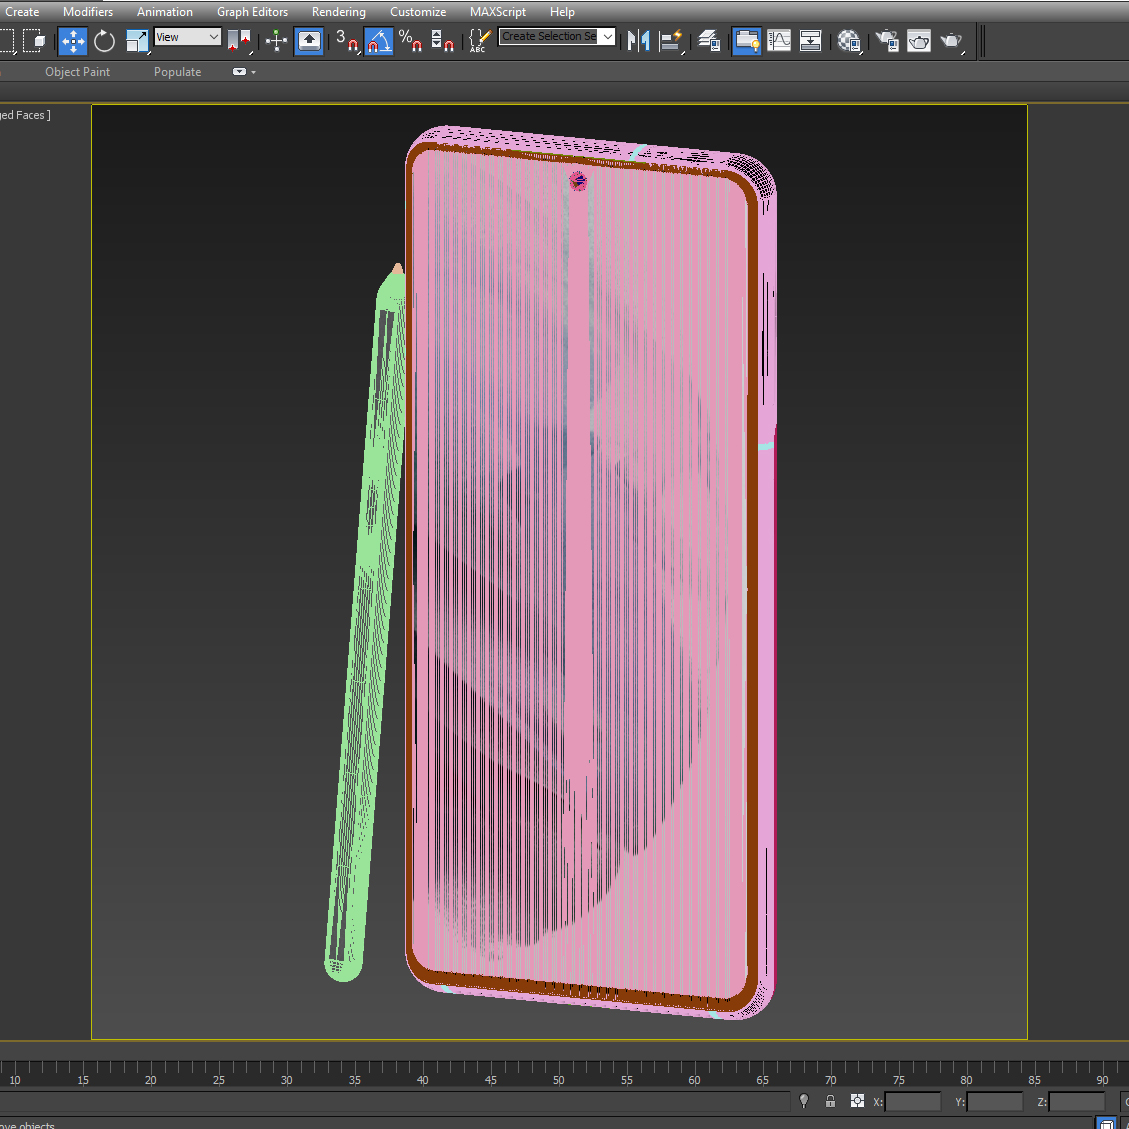Select the Move tool in toolbar

pyautogui.click(x=73, y=41)
